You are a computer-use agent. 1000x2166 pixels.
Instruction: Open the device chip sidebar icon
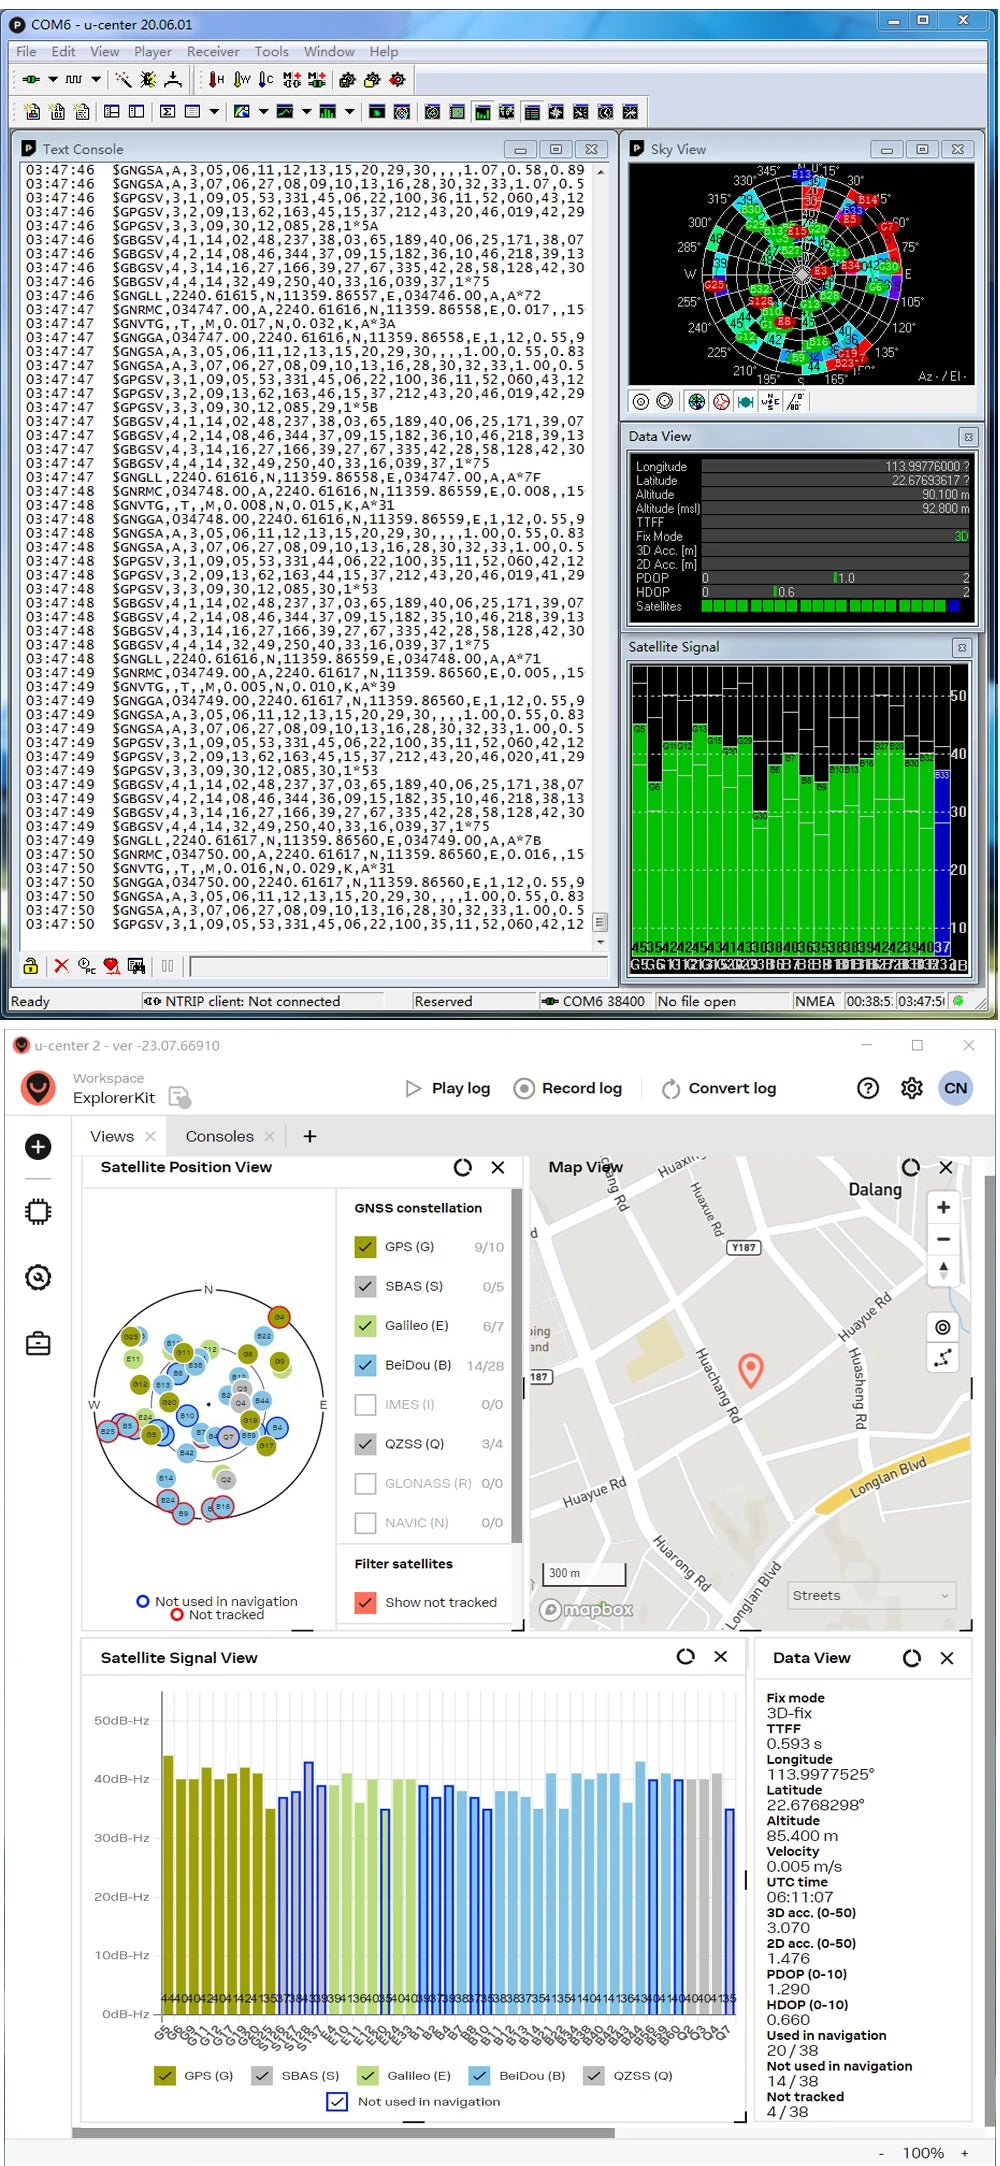click(38, 1212)
